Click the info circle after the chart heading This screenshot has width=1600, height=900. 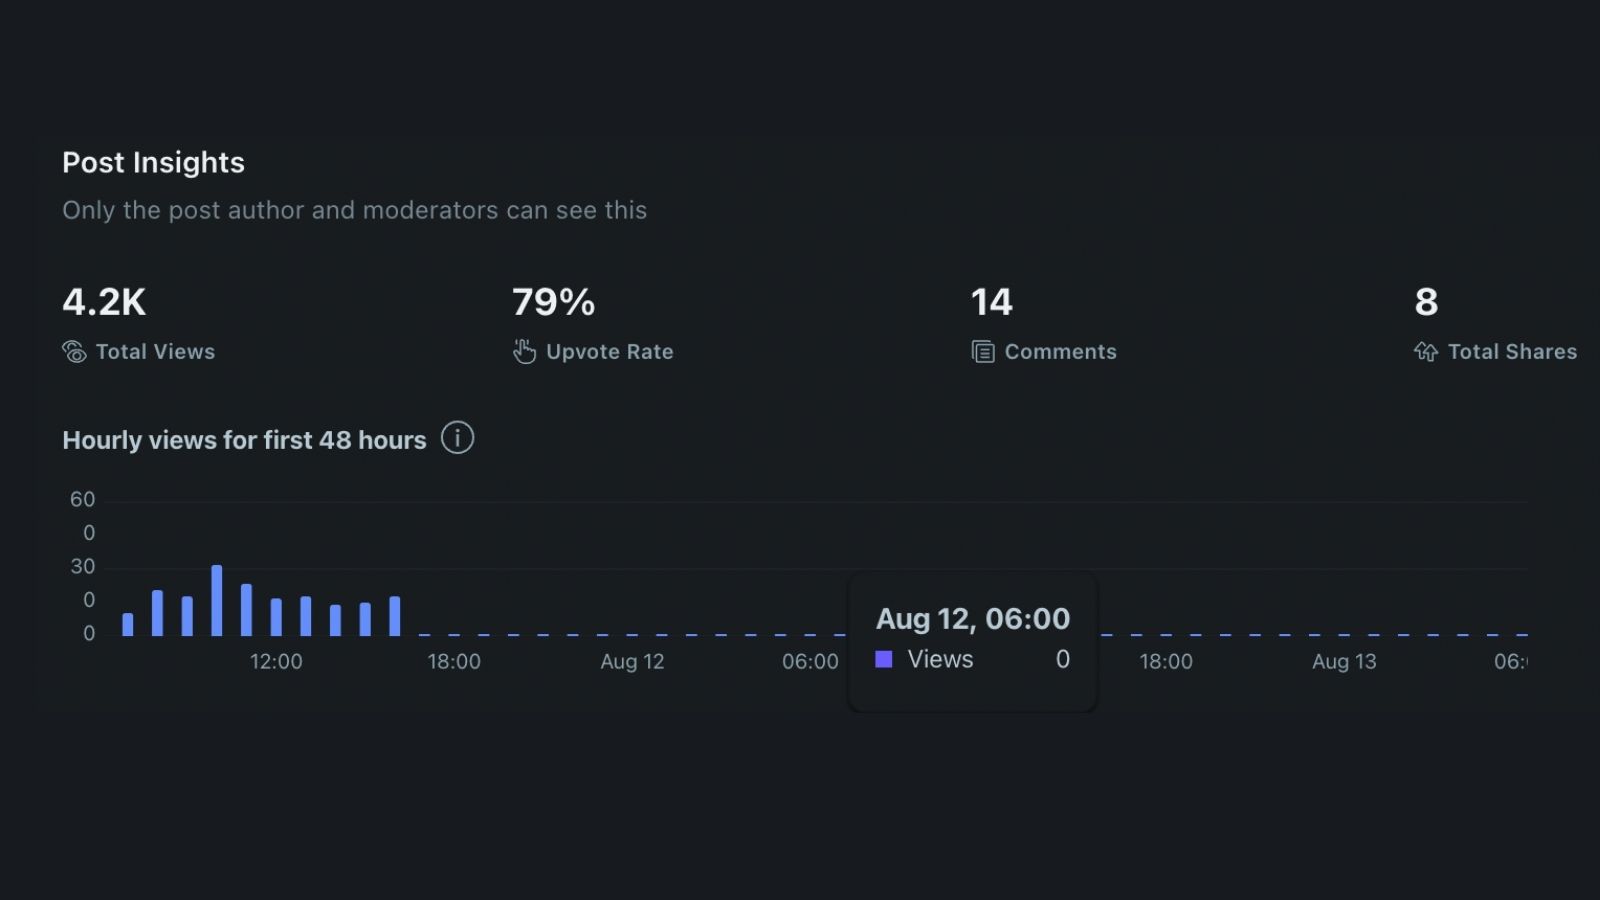tap(458, 437)
